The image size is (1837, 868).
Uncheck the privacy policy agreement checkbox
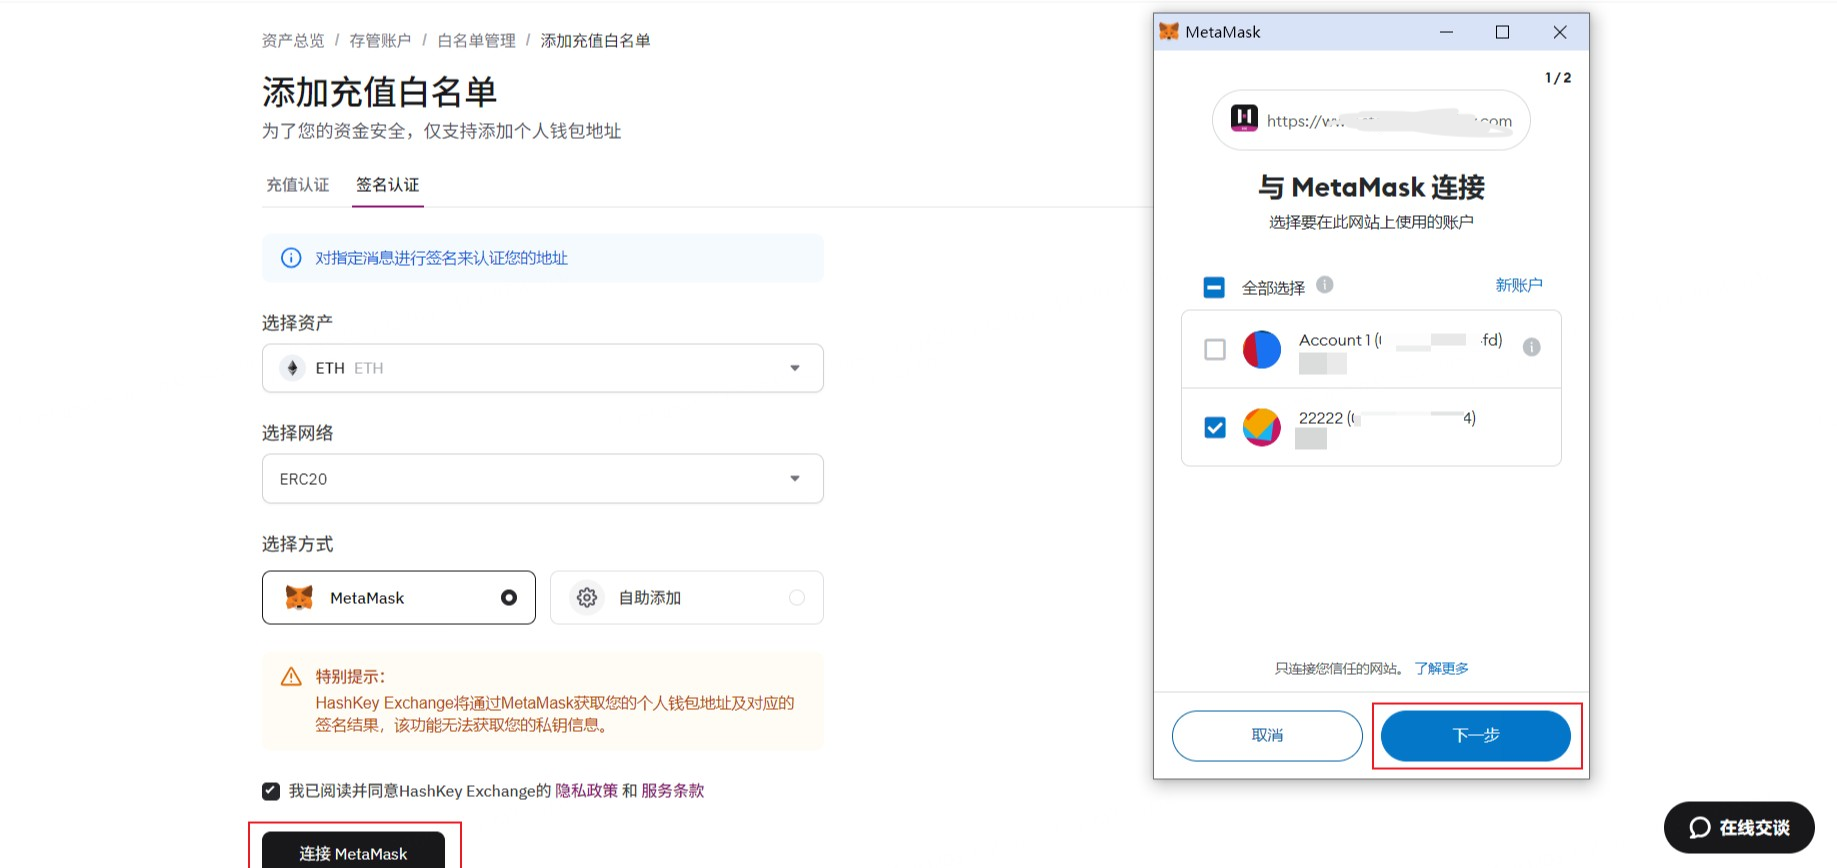click(271, 791)
